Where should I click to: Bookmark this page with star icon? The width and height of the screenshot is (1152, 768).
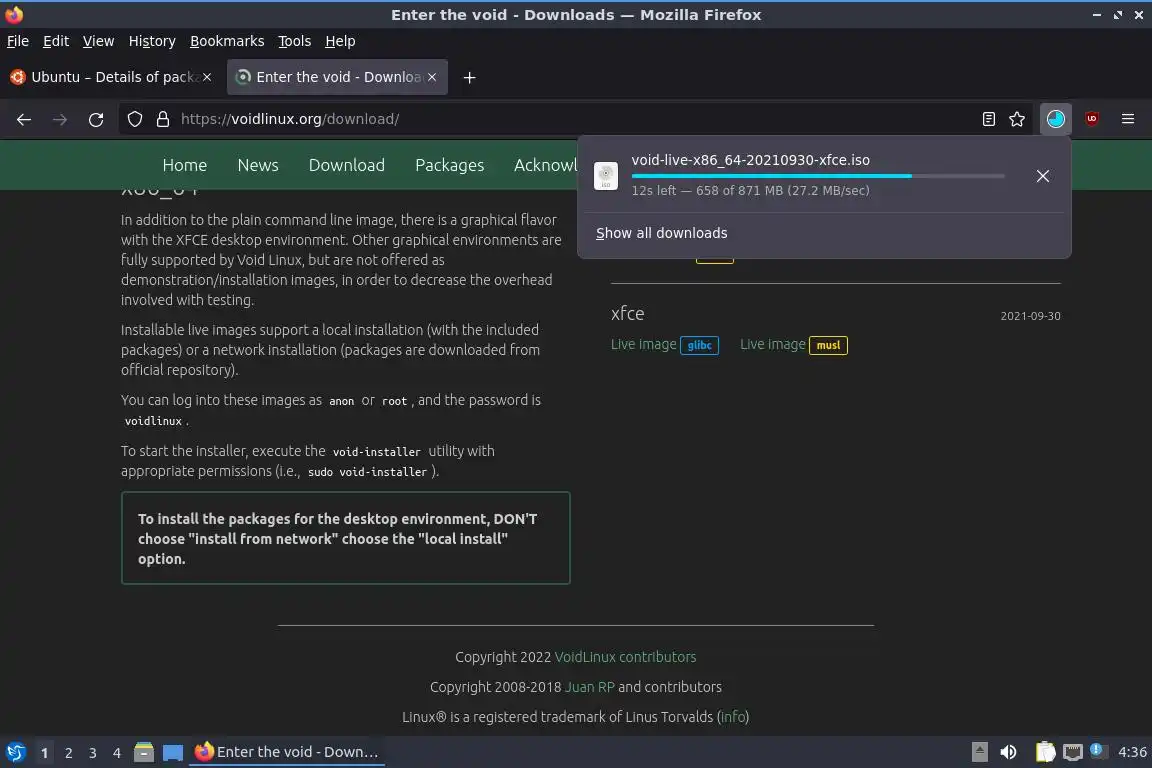pyautogui.click(x=1017, y=119)
